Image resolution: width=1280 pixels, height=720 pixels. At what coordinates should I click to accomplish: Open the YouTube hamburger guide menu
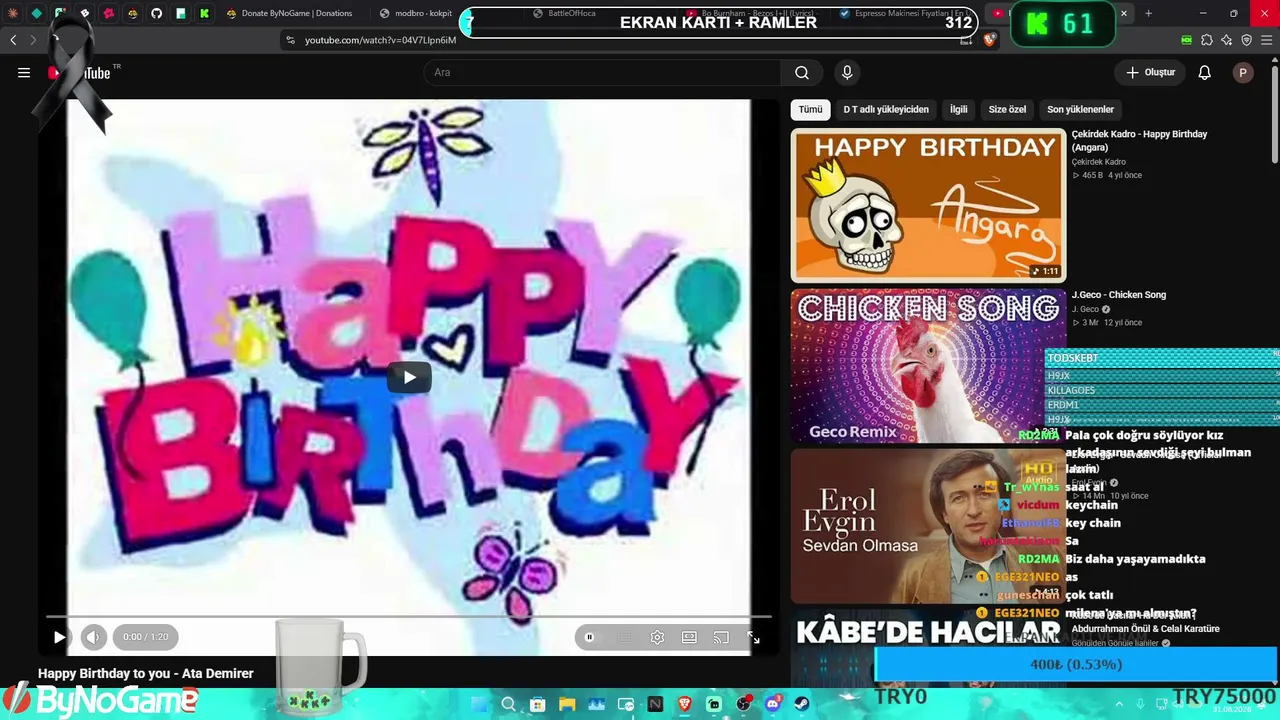[x=24, y=72]
